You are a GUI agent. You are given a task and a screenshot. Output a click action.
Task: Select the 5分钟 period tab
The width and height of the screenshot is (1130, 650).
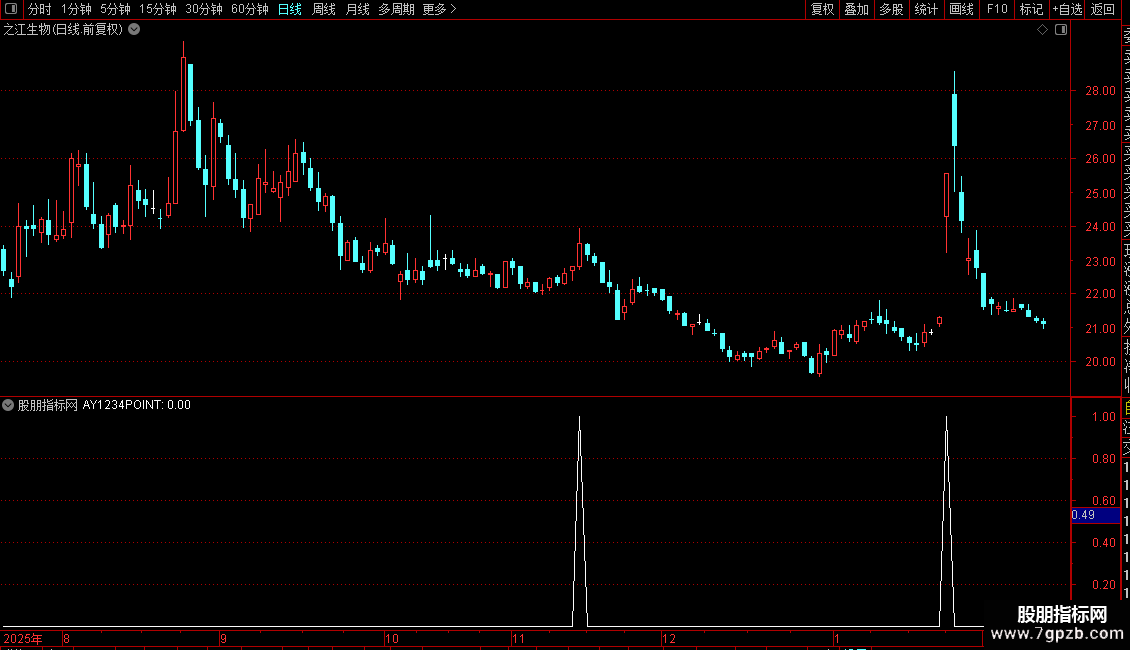(115, 9)
